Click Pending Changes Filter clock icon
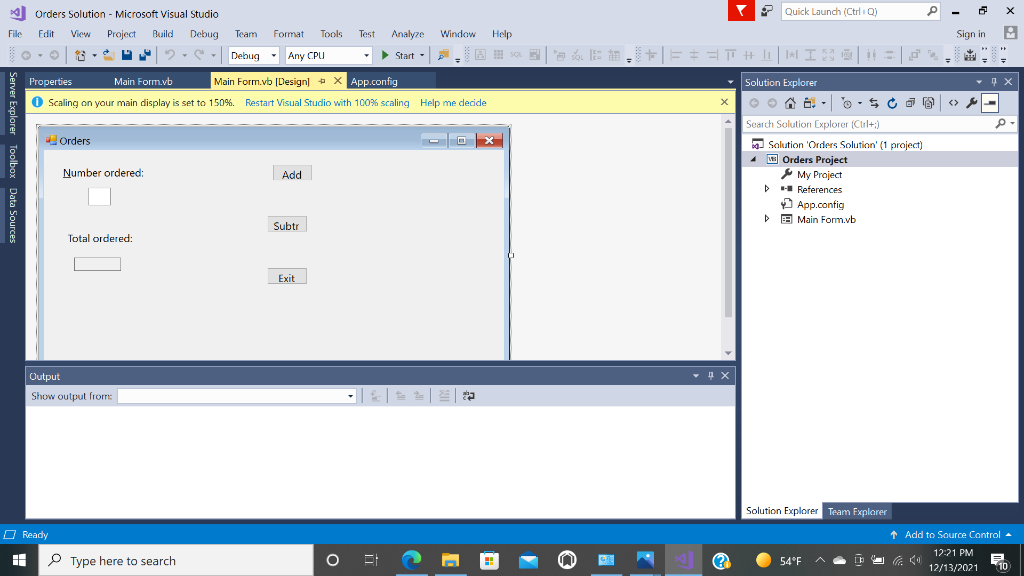The width and height of the screenshot is (1024, 576). [847, 103]
